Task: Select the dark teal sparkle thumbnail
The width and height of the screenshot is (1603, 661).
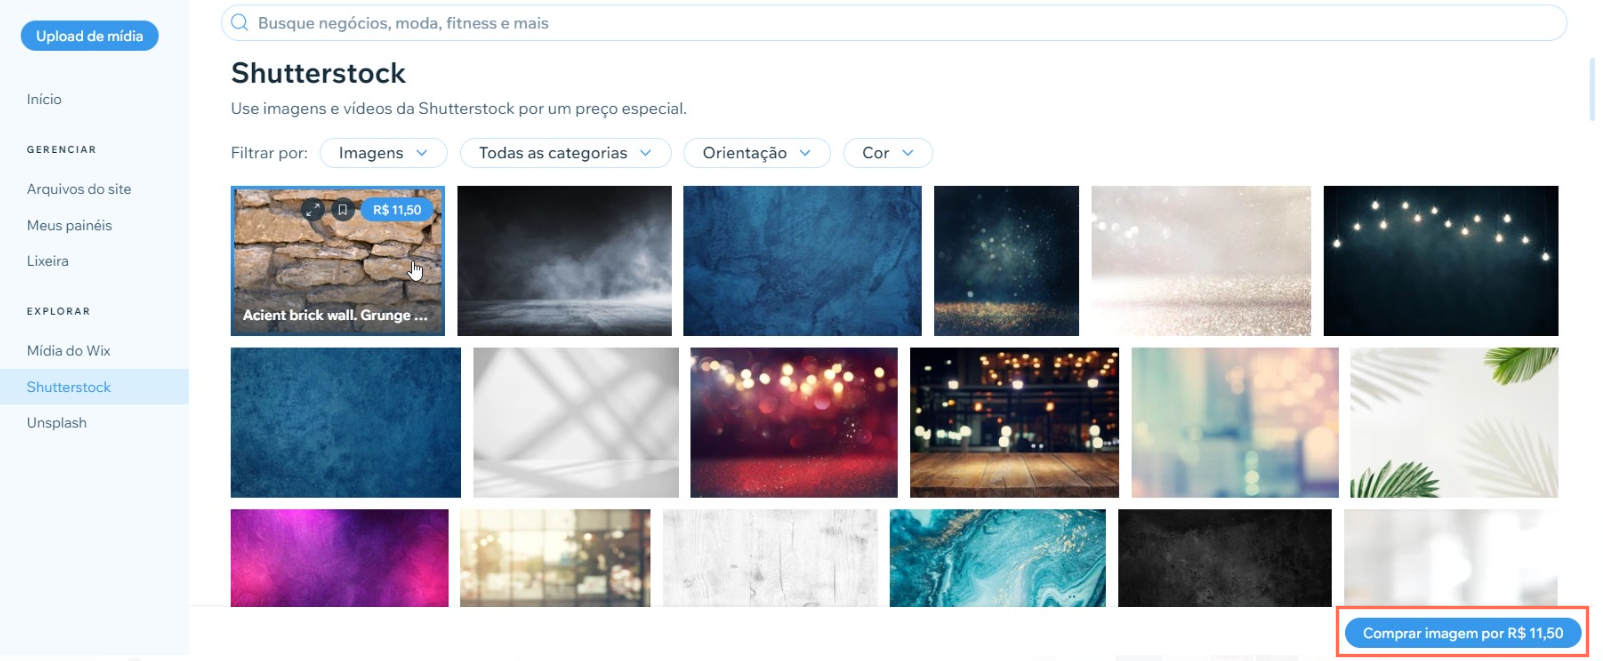Action: (1006, 261)
